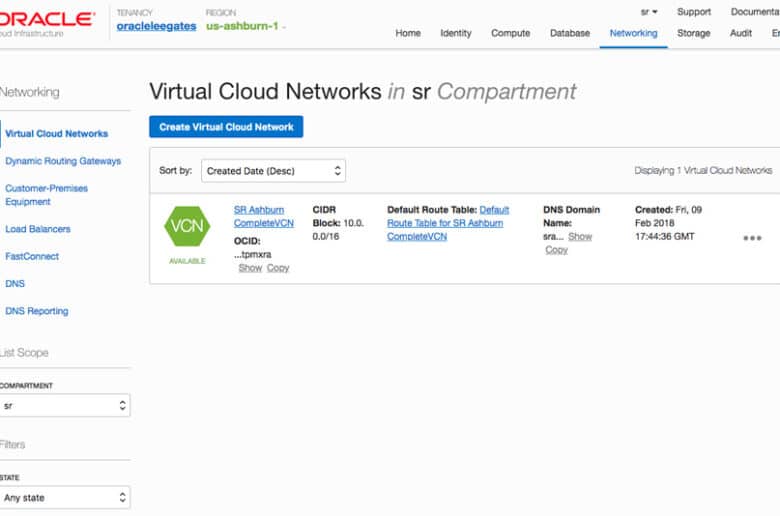Expand the sr user menu
This screenshot has width=780, height=516.
(x=649, y=11)
